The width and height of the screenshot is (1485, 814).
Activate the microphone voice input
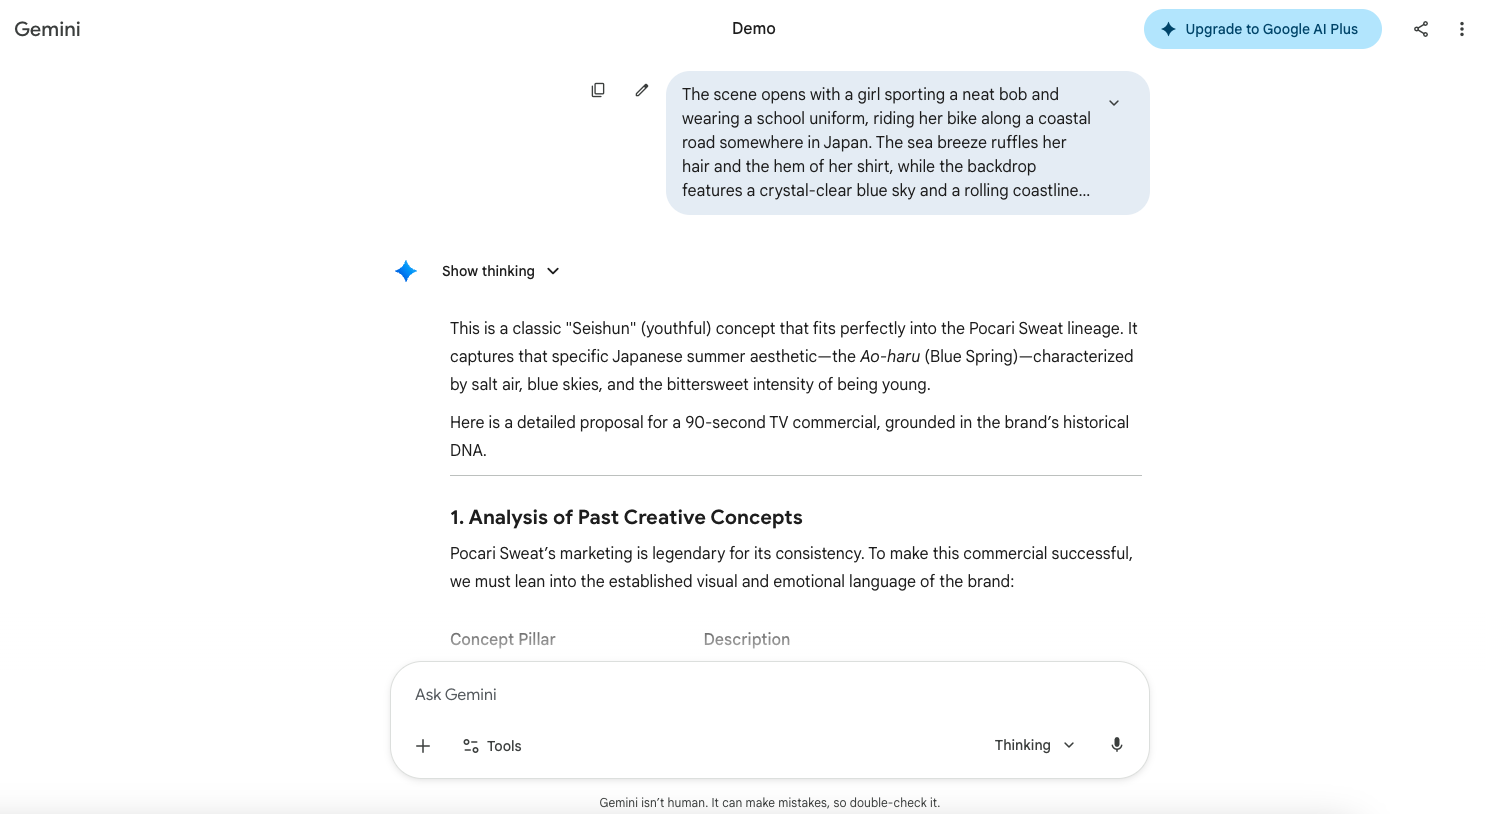click(x=1117, y=745)
